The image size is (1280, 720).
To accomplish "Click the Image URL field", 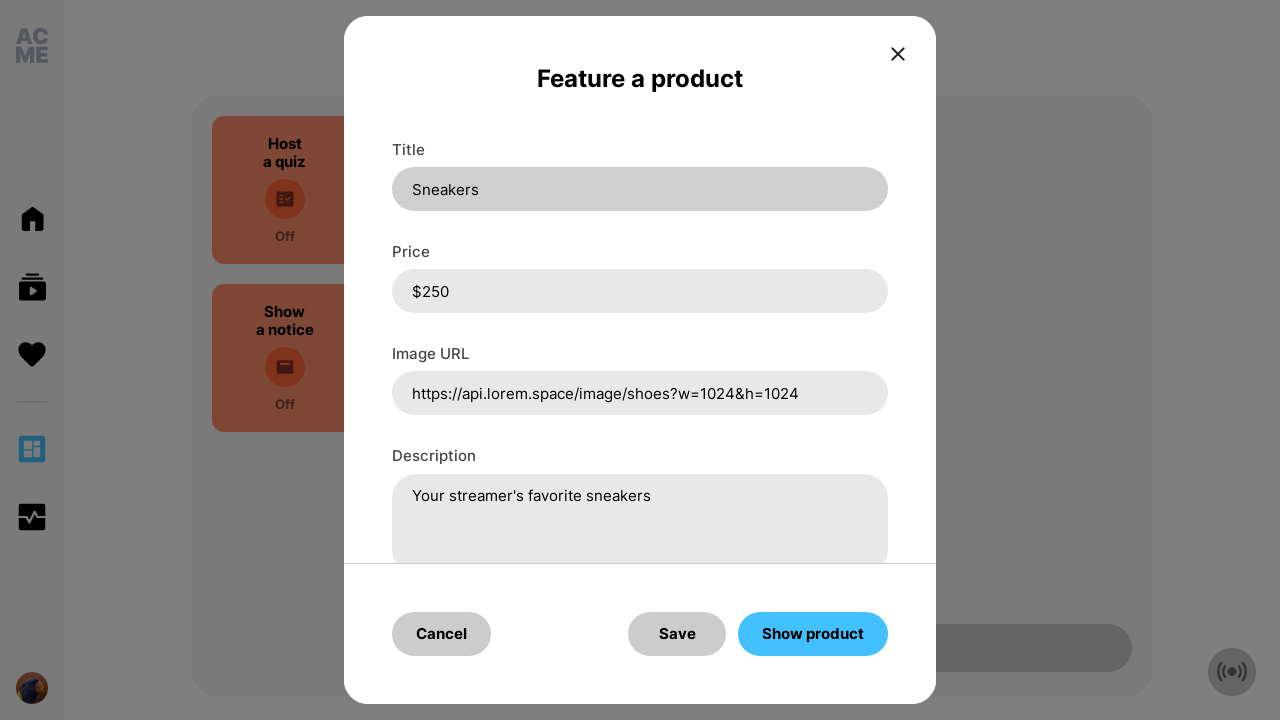I will [640, 393].
